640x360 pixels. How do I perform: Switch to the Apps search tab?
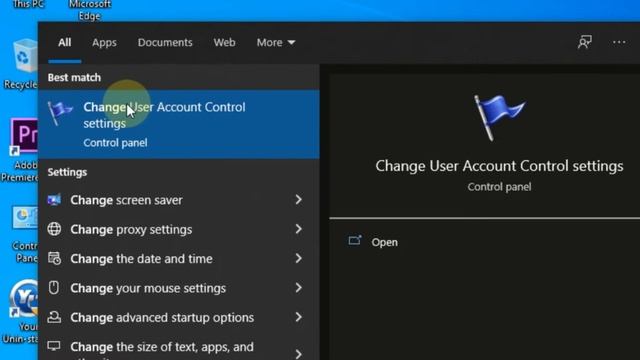(x=104, y=42)
